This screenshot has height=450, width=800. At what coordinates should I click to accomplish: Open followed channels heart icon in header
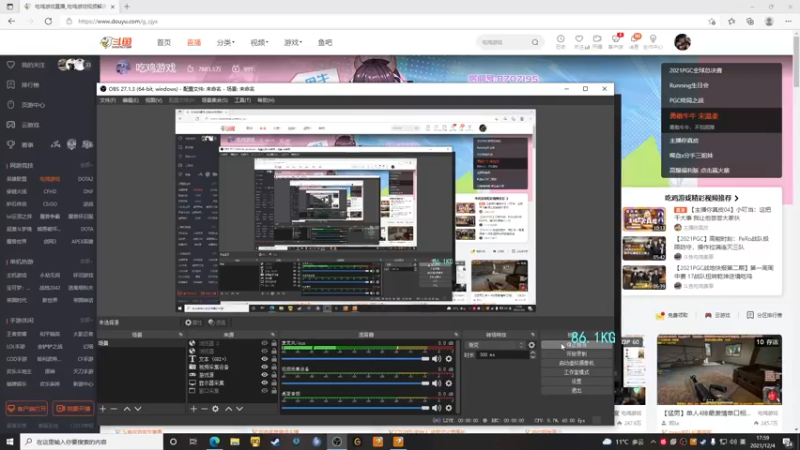pyautogui.click(x=579, y=39)
